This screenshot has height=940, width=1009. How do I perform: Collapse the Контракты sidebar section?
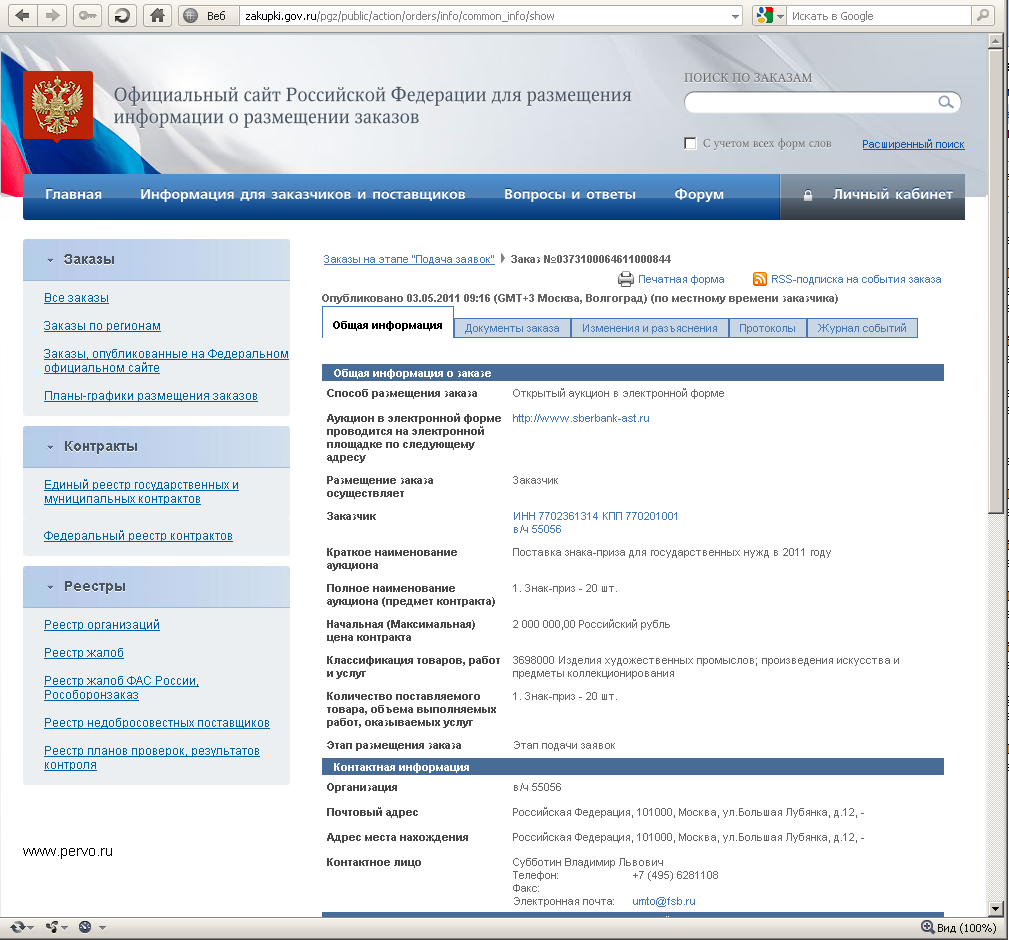(50, 447)
